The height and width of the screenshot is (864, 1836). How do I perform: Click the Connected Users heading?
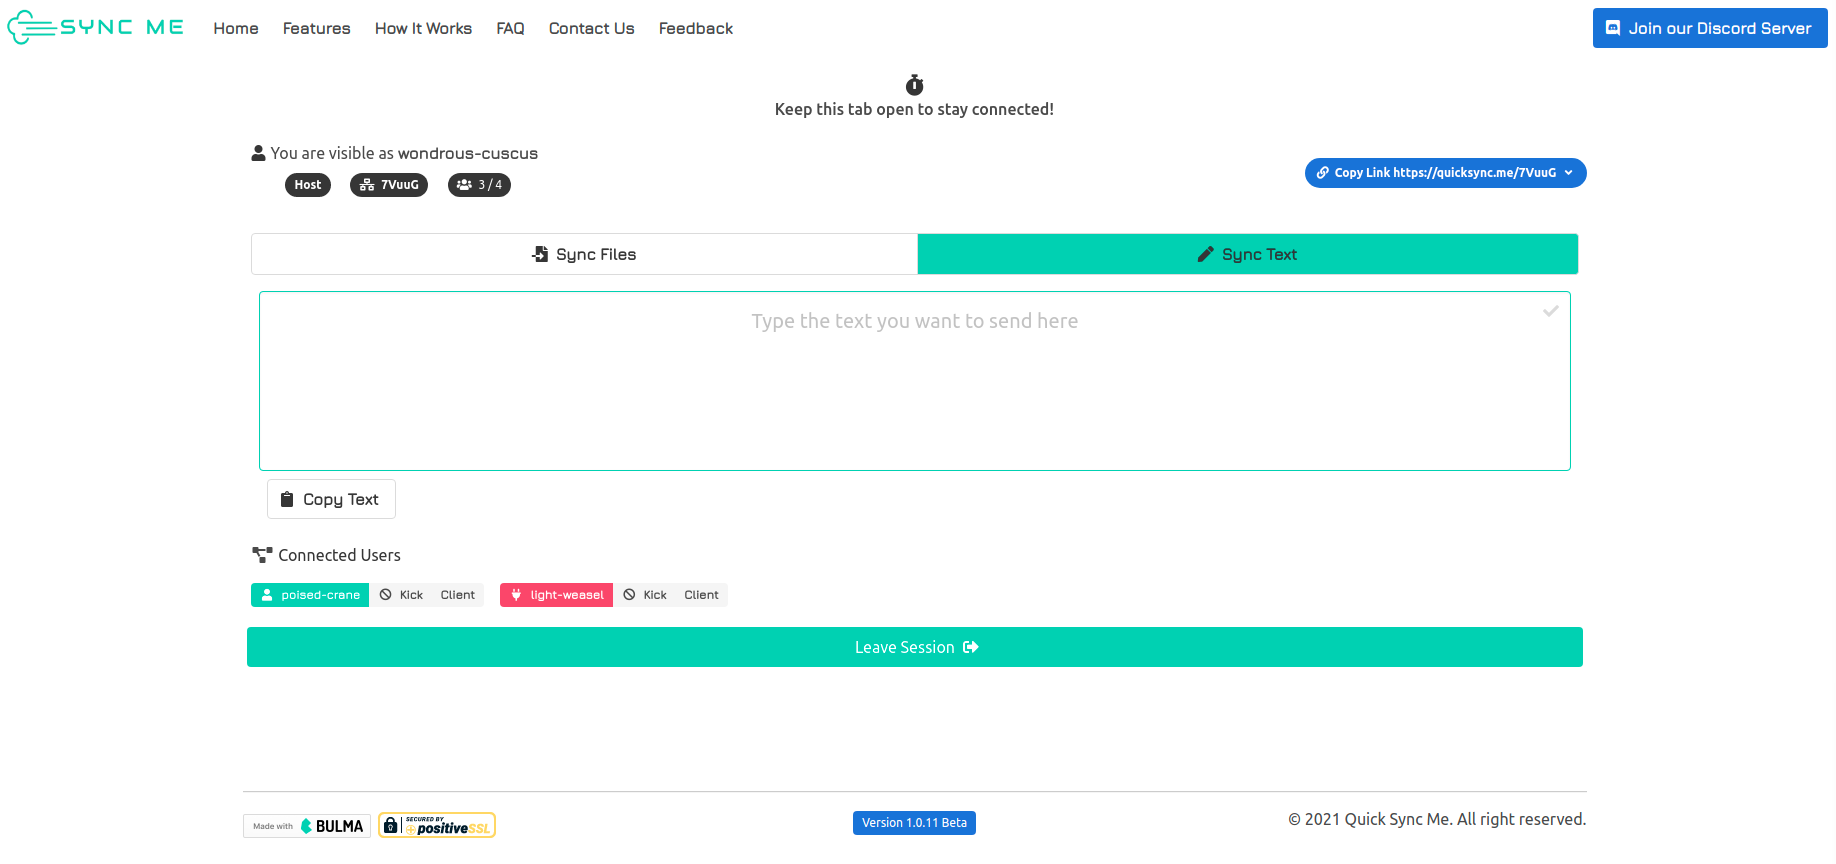coord(339,555)
